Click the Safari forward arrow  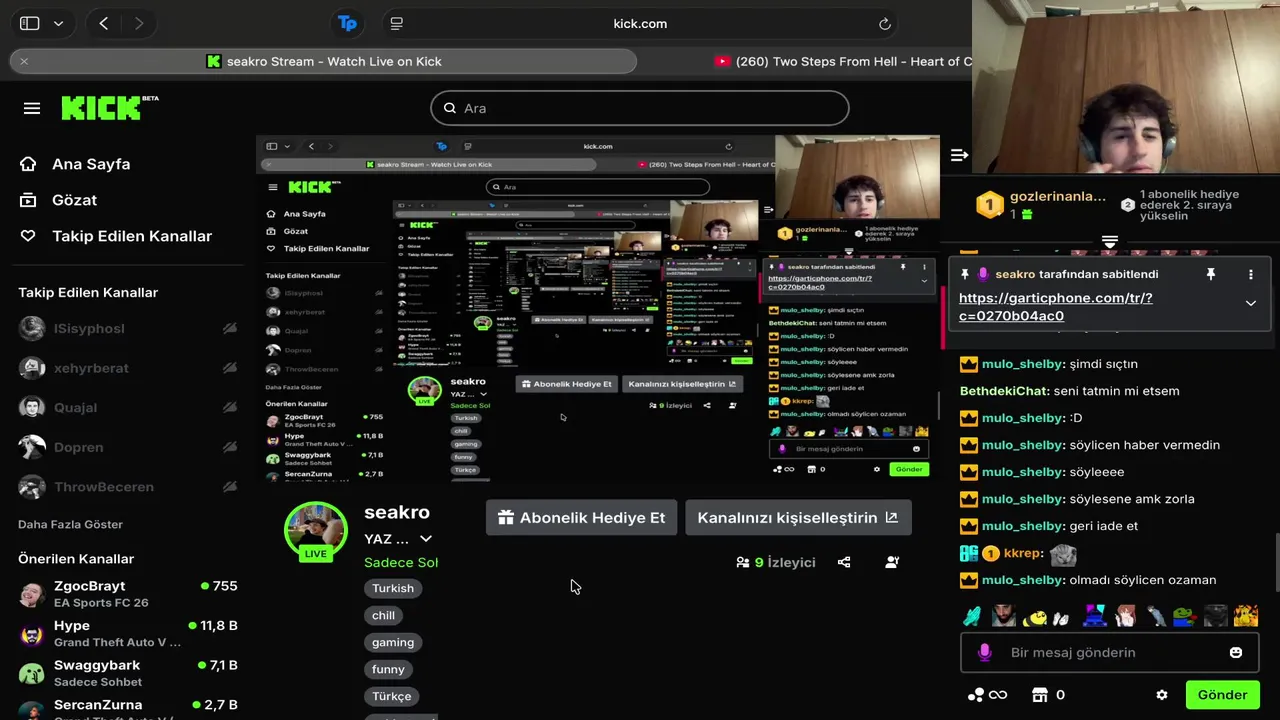click(138, 23)
